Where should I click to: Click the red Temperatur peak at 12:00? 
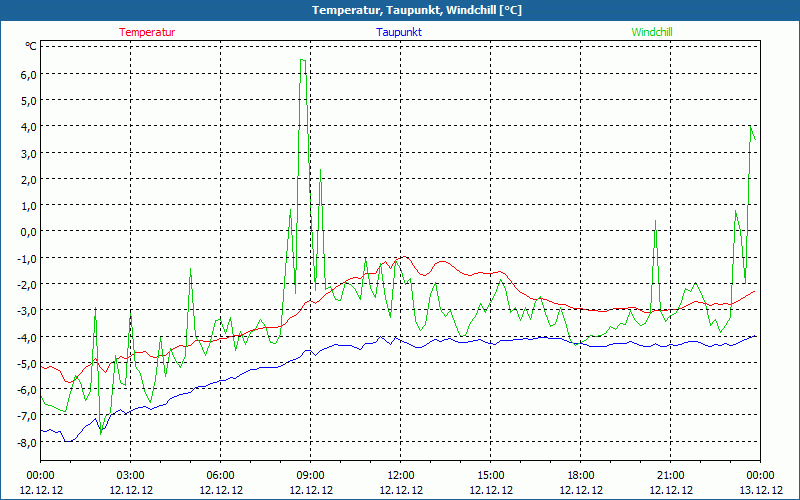pos(405,257)
